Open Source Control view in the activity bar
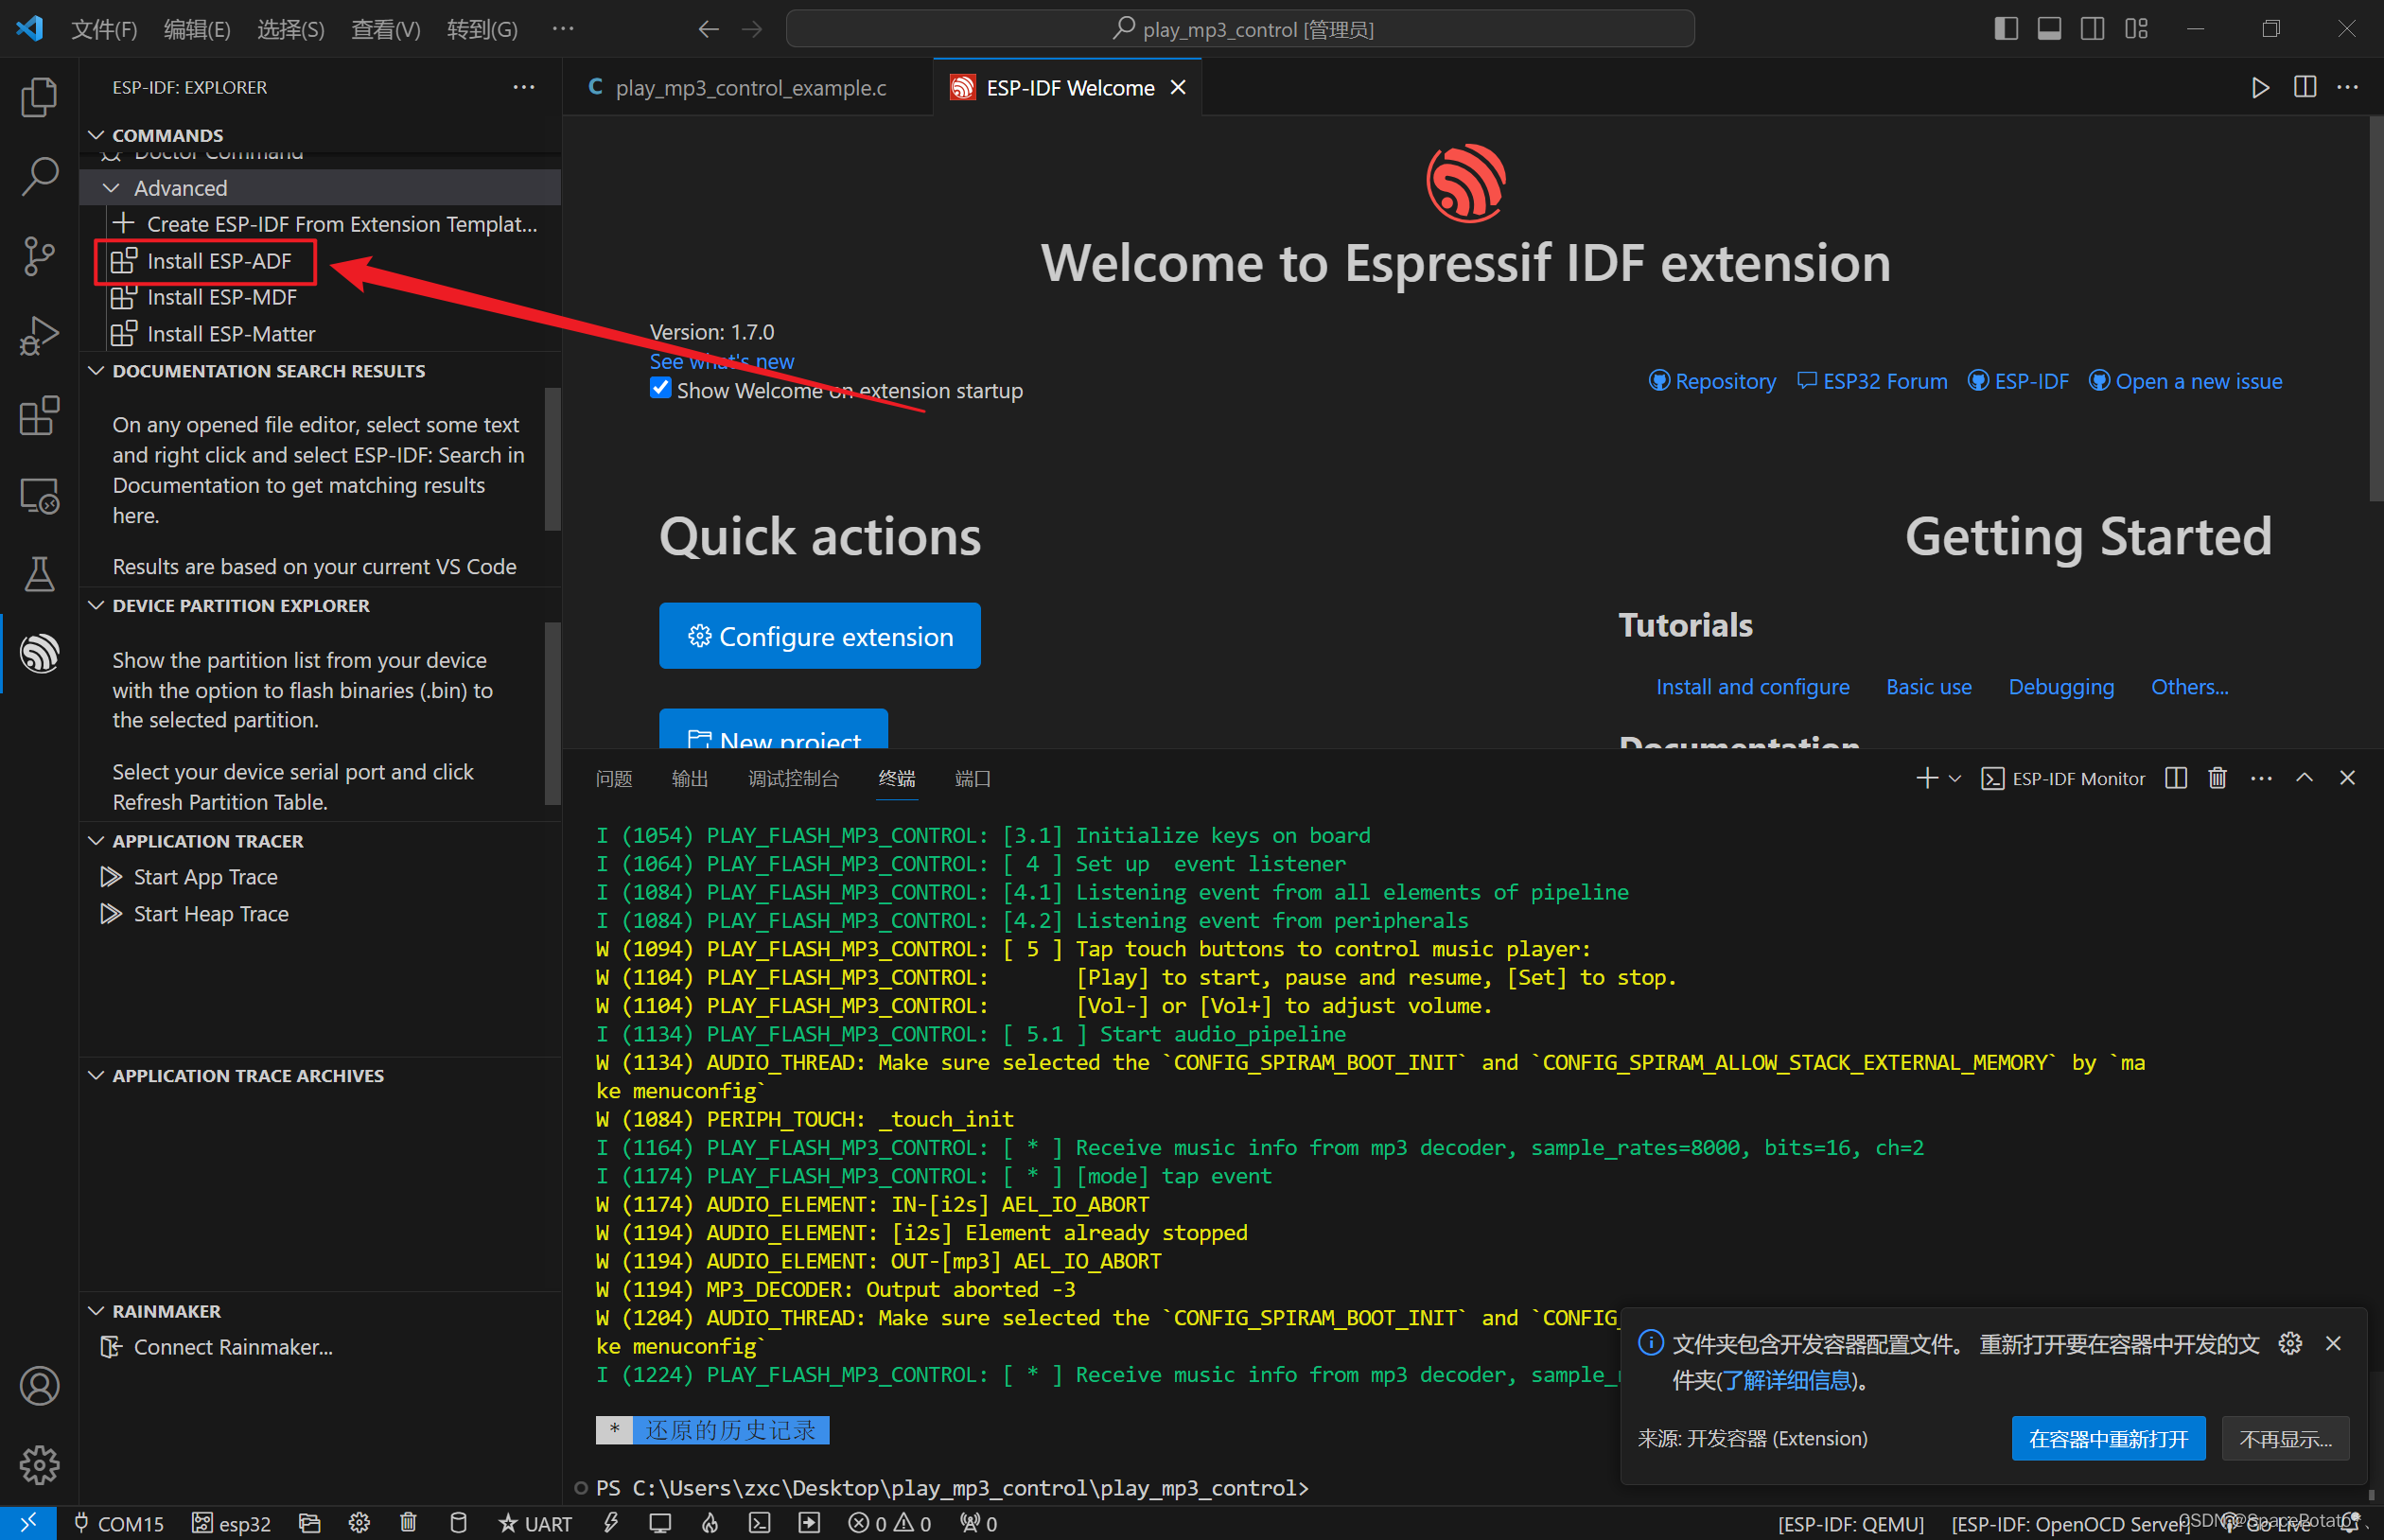The height and width of the screenshot is (1540, 2384). (x=39, y=255)
